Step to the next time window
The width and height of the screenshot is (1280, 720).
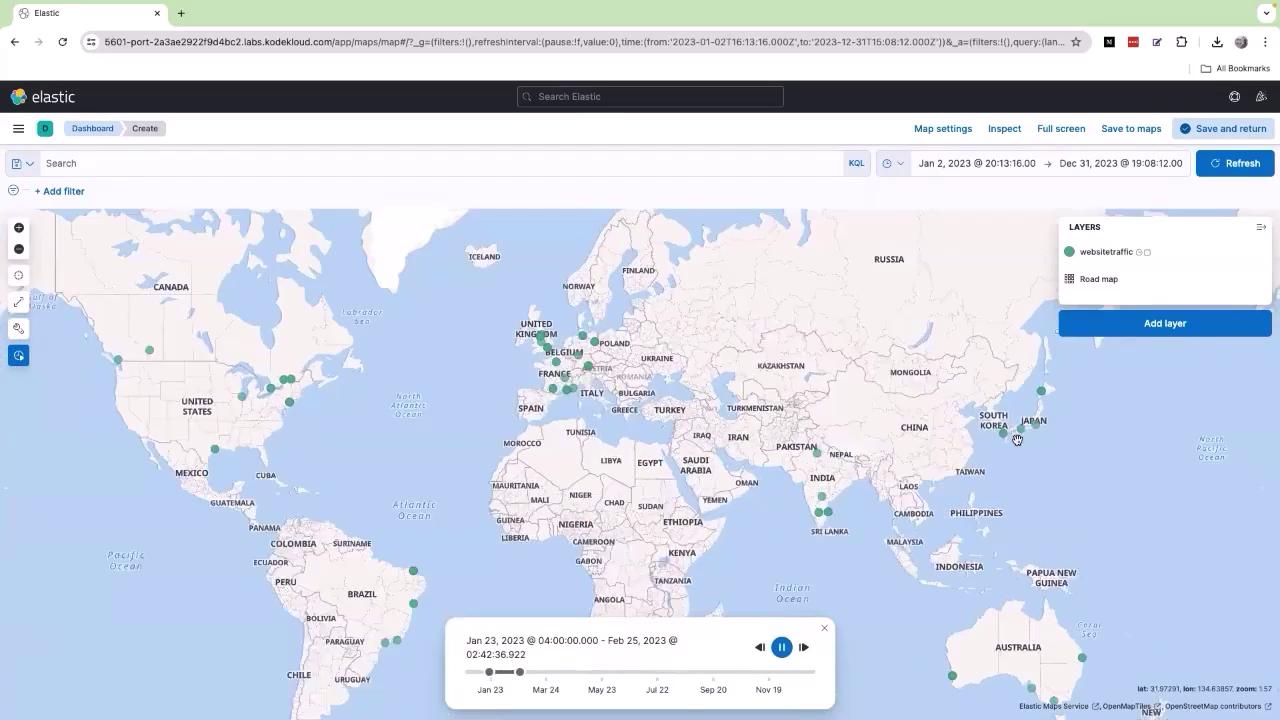click(x=804, y=647)
